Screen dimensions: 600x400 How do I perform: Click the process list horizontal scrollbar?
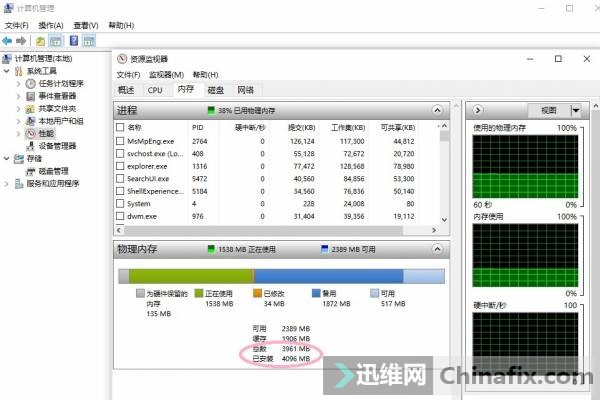point(263,230)
